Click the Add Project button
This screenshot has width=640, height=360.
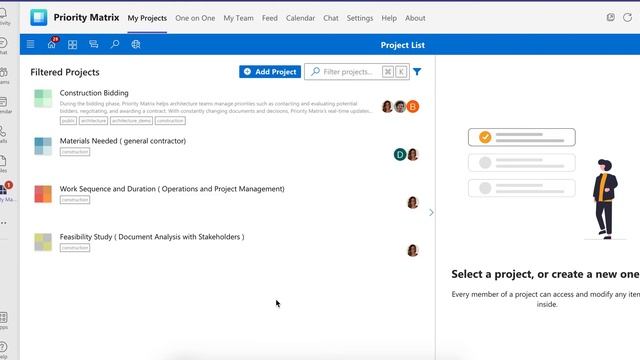coord(270,72)
